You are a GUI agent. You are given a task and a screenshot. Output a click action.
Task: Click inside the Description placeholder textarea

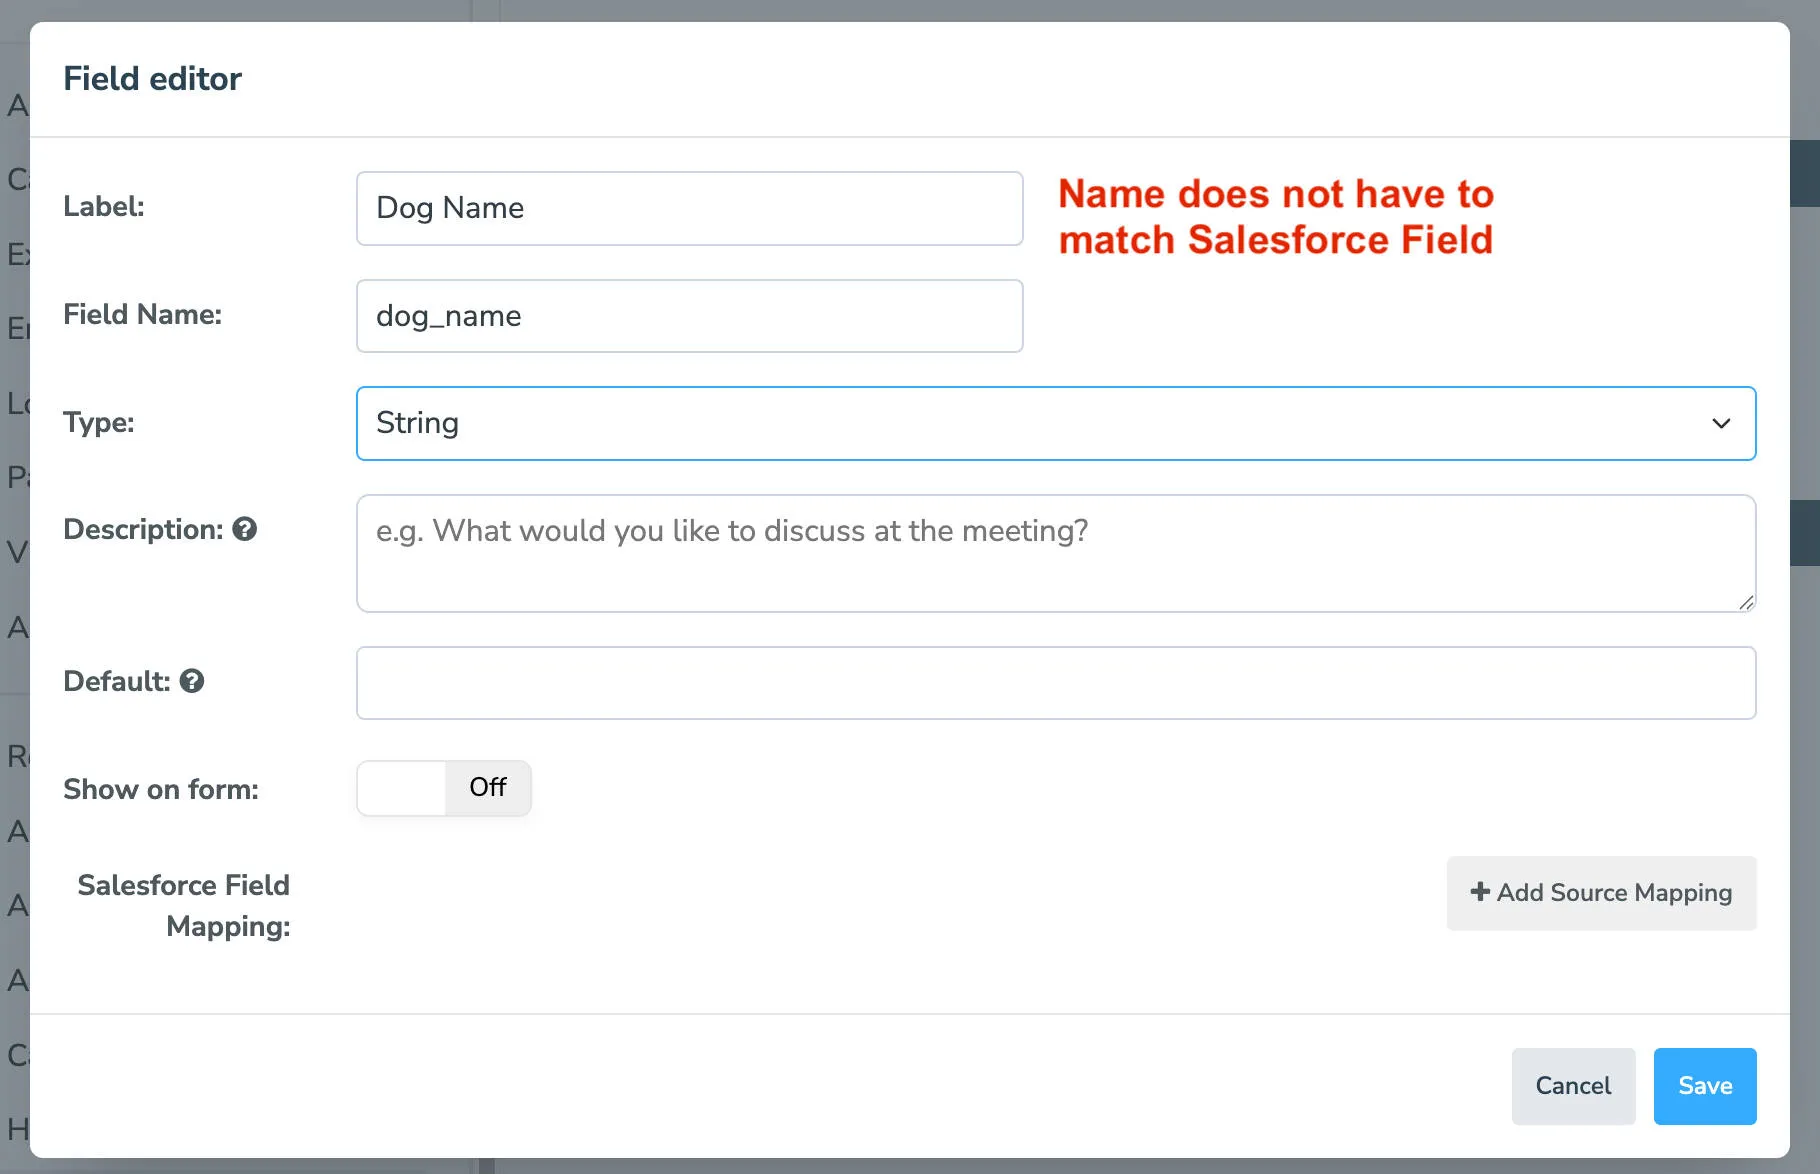[1055, 553]
